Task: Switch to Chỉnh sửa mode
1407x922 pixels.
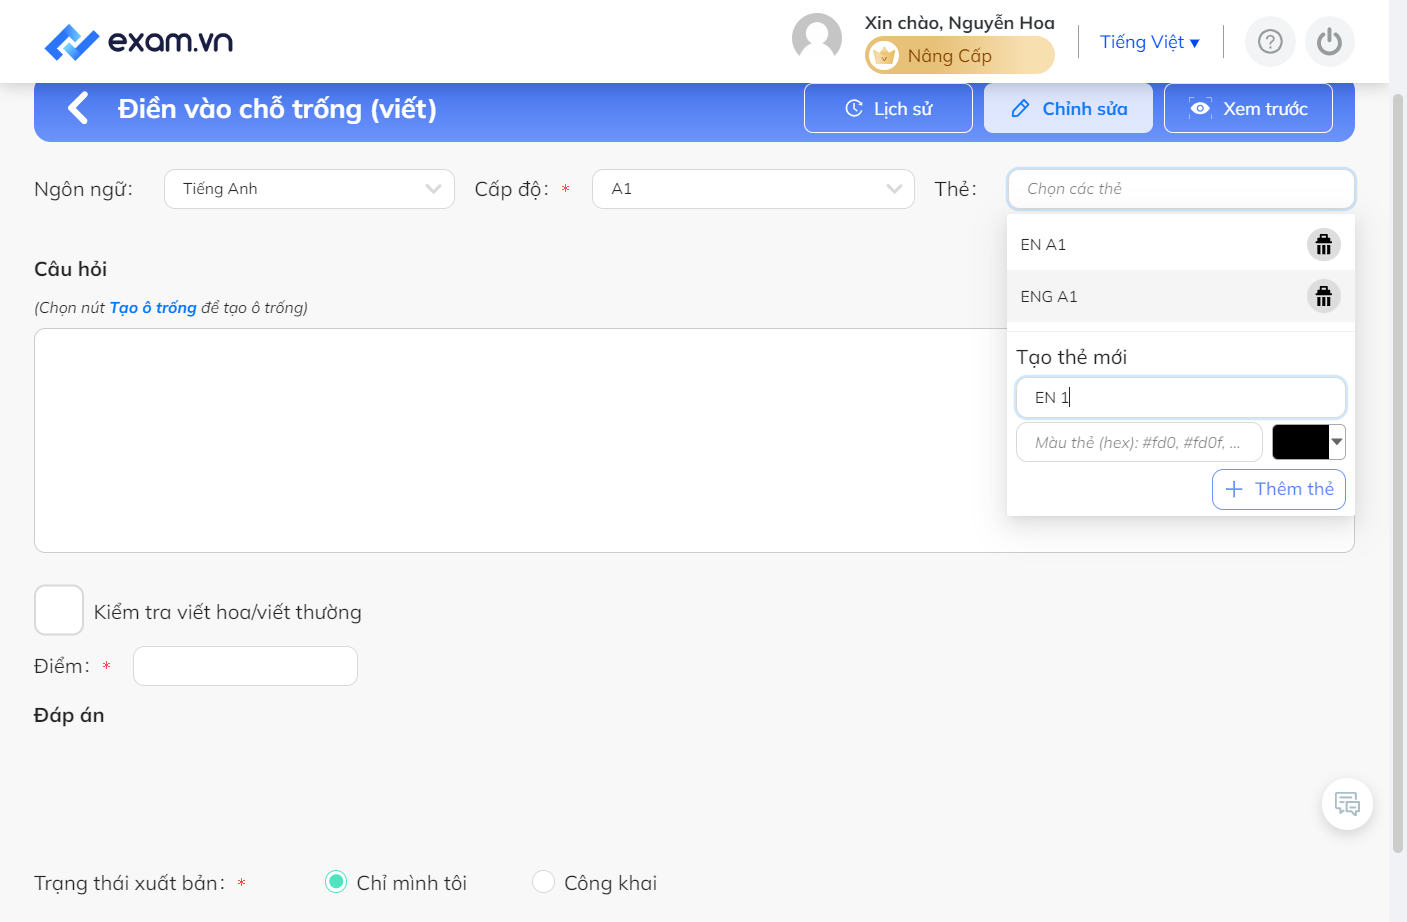Action: (1068, 108)
